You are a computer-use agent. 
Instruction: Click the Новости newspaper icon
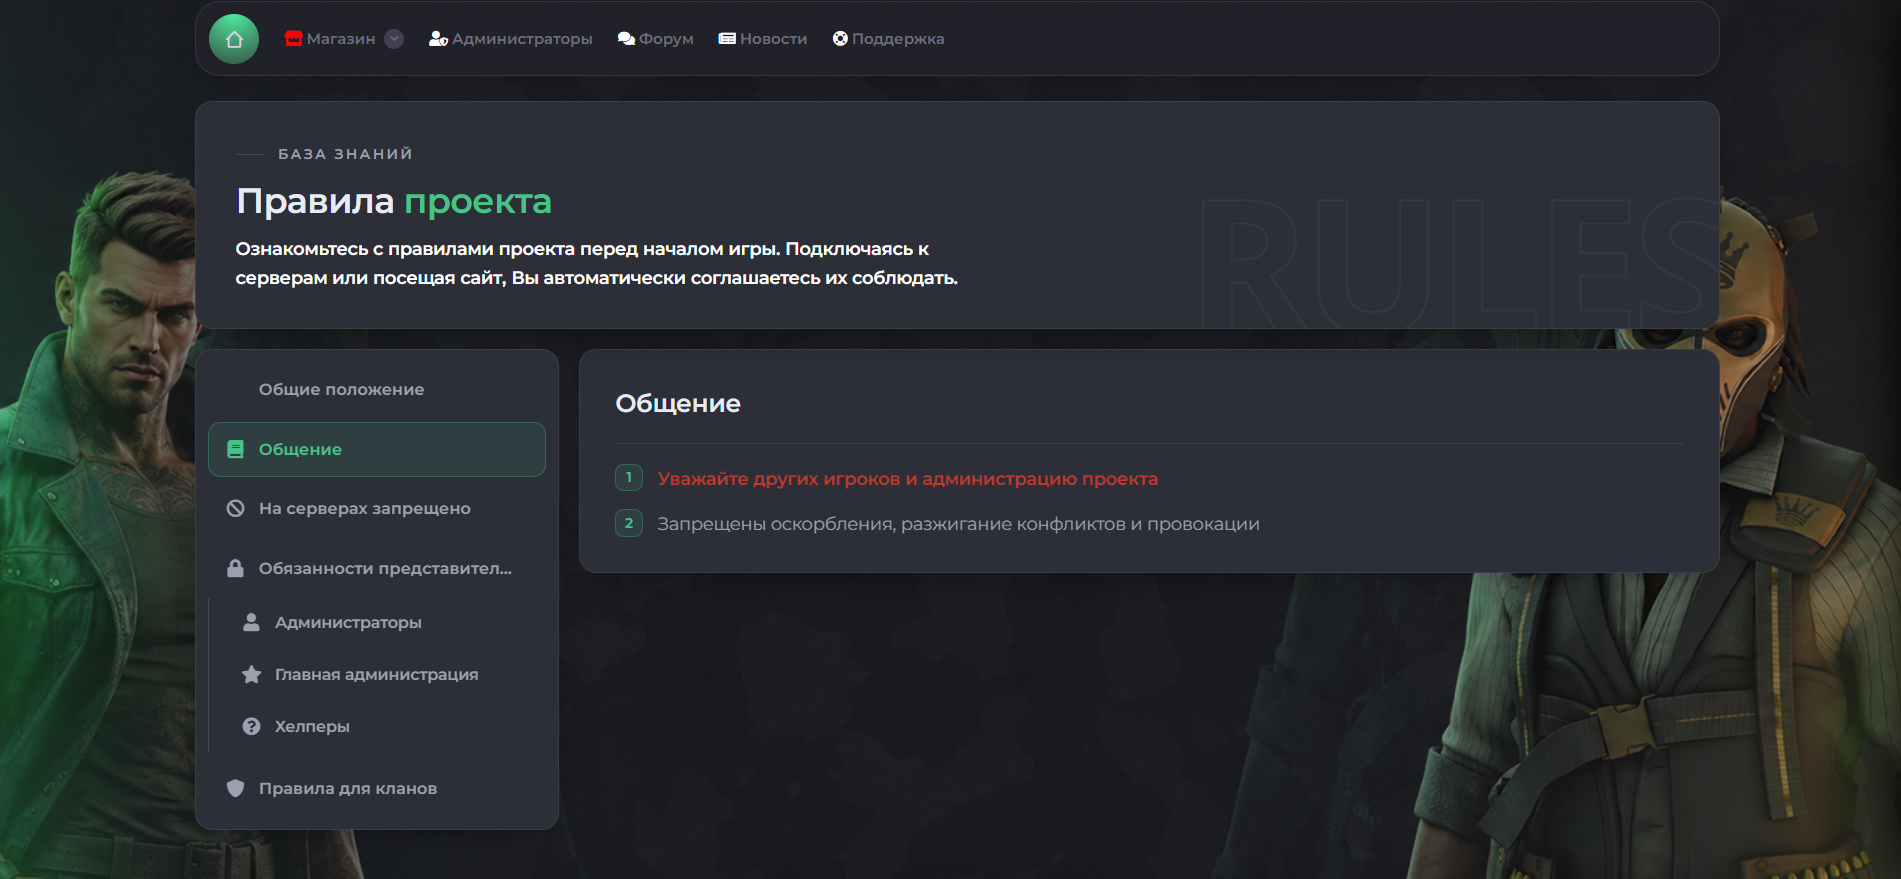727,39
